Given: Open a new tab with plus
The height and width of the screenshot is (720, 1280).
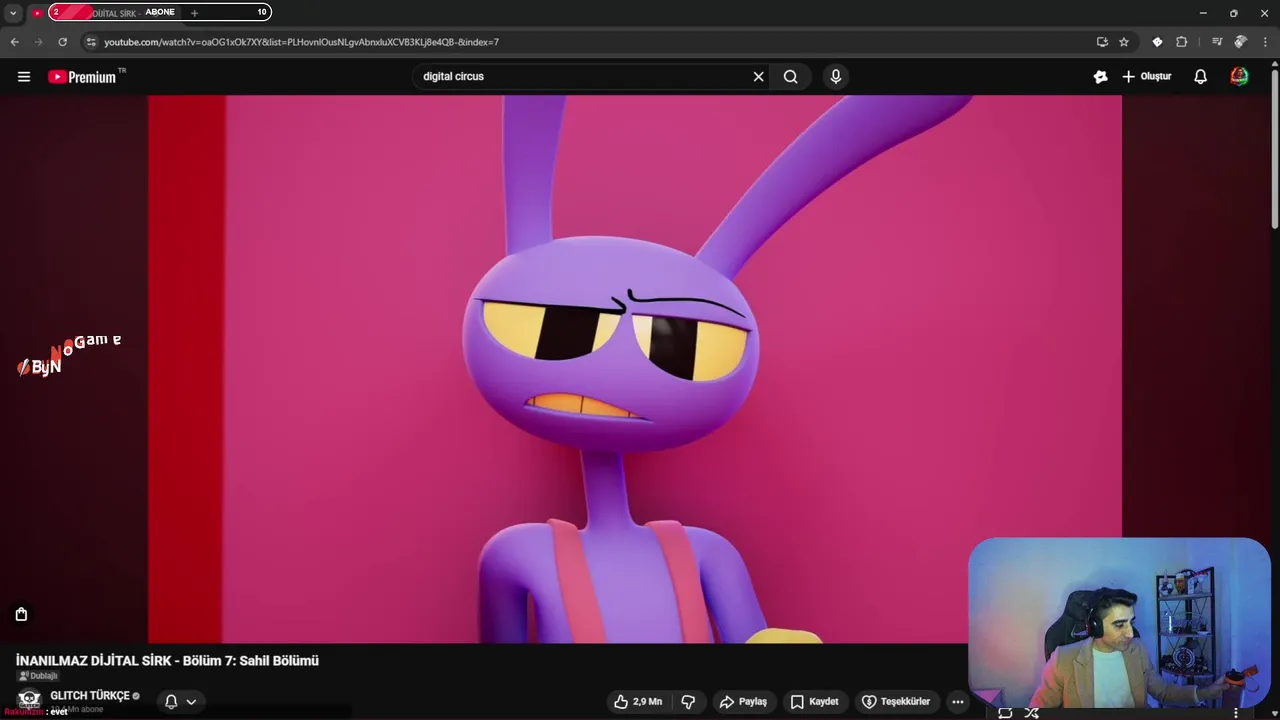Looking at the screenshot, I should point(194,13).
